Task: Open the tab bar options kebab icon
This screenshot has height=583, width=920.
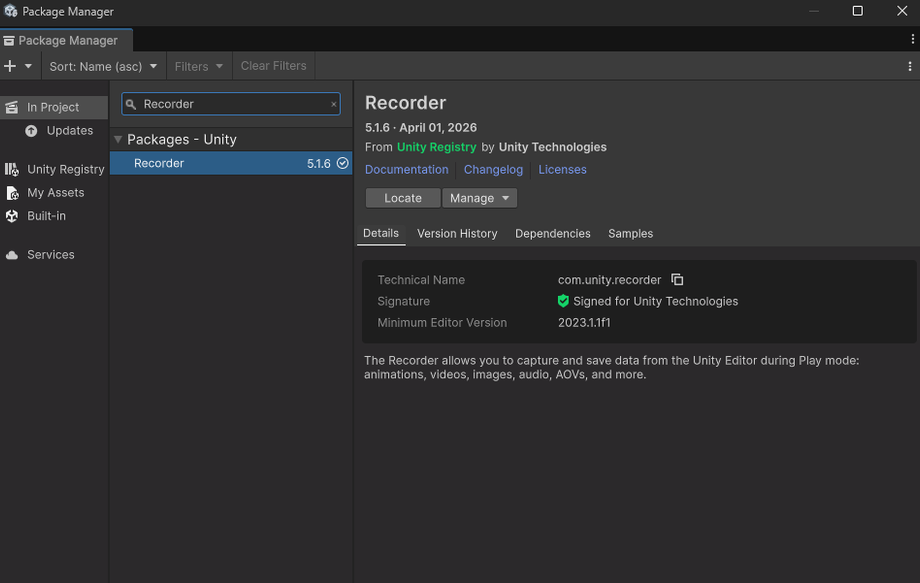Action: point(912,39)
